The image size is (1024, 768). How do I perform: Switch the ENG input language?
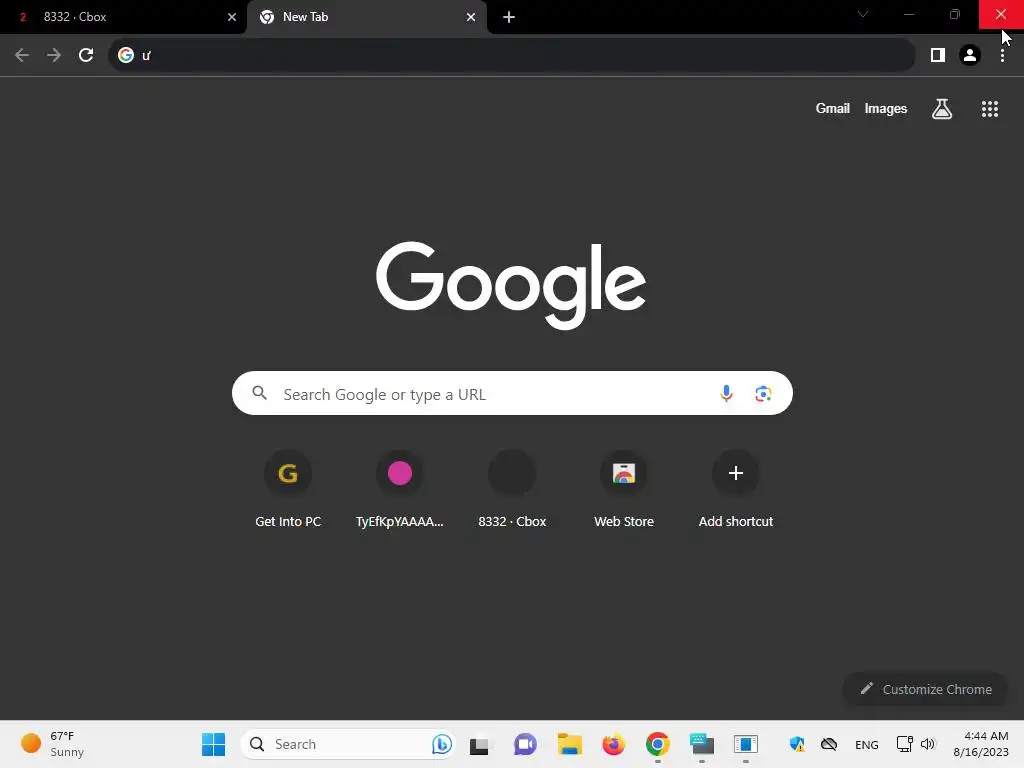point(867,745)
